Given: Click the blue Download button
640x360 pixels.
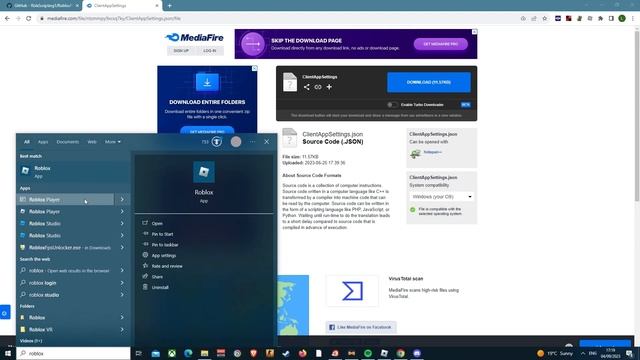Looking at the screenshot, I should (429, 82).
